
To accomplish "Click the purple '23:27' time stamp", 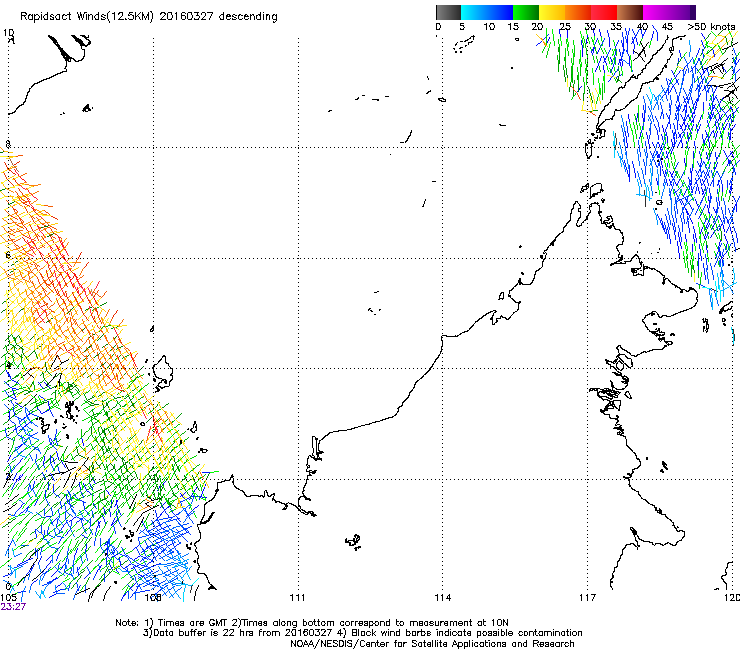I will point(13,607).
